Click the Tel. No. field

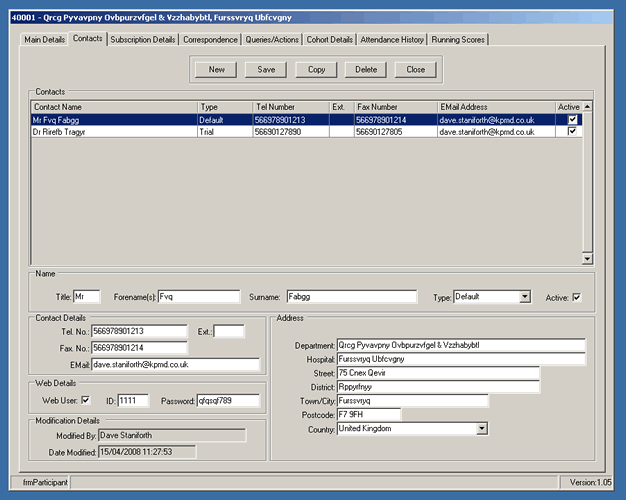coord(139,331)
